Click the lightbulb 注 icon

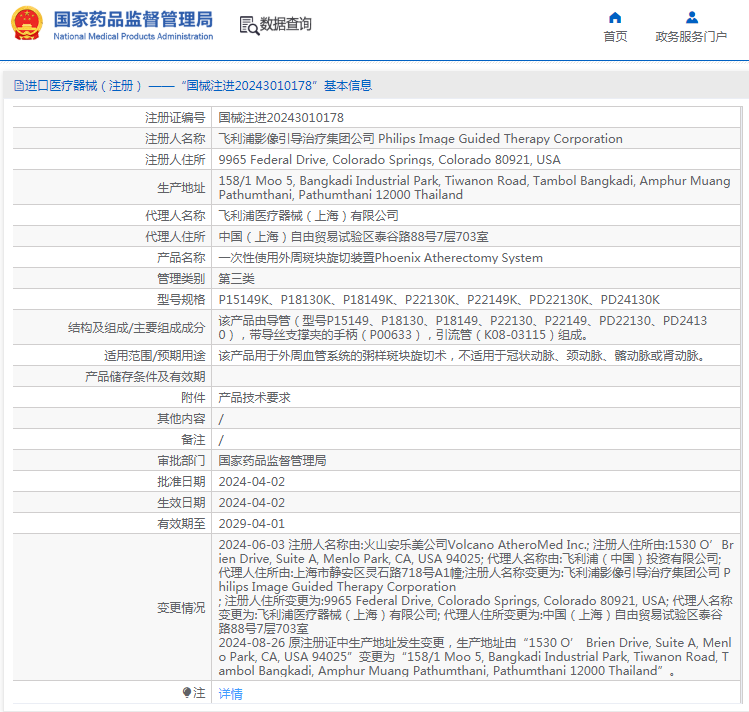(x=187, y=692)
